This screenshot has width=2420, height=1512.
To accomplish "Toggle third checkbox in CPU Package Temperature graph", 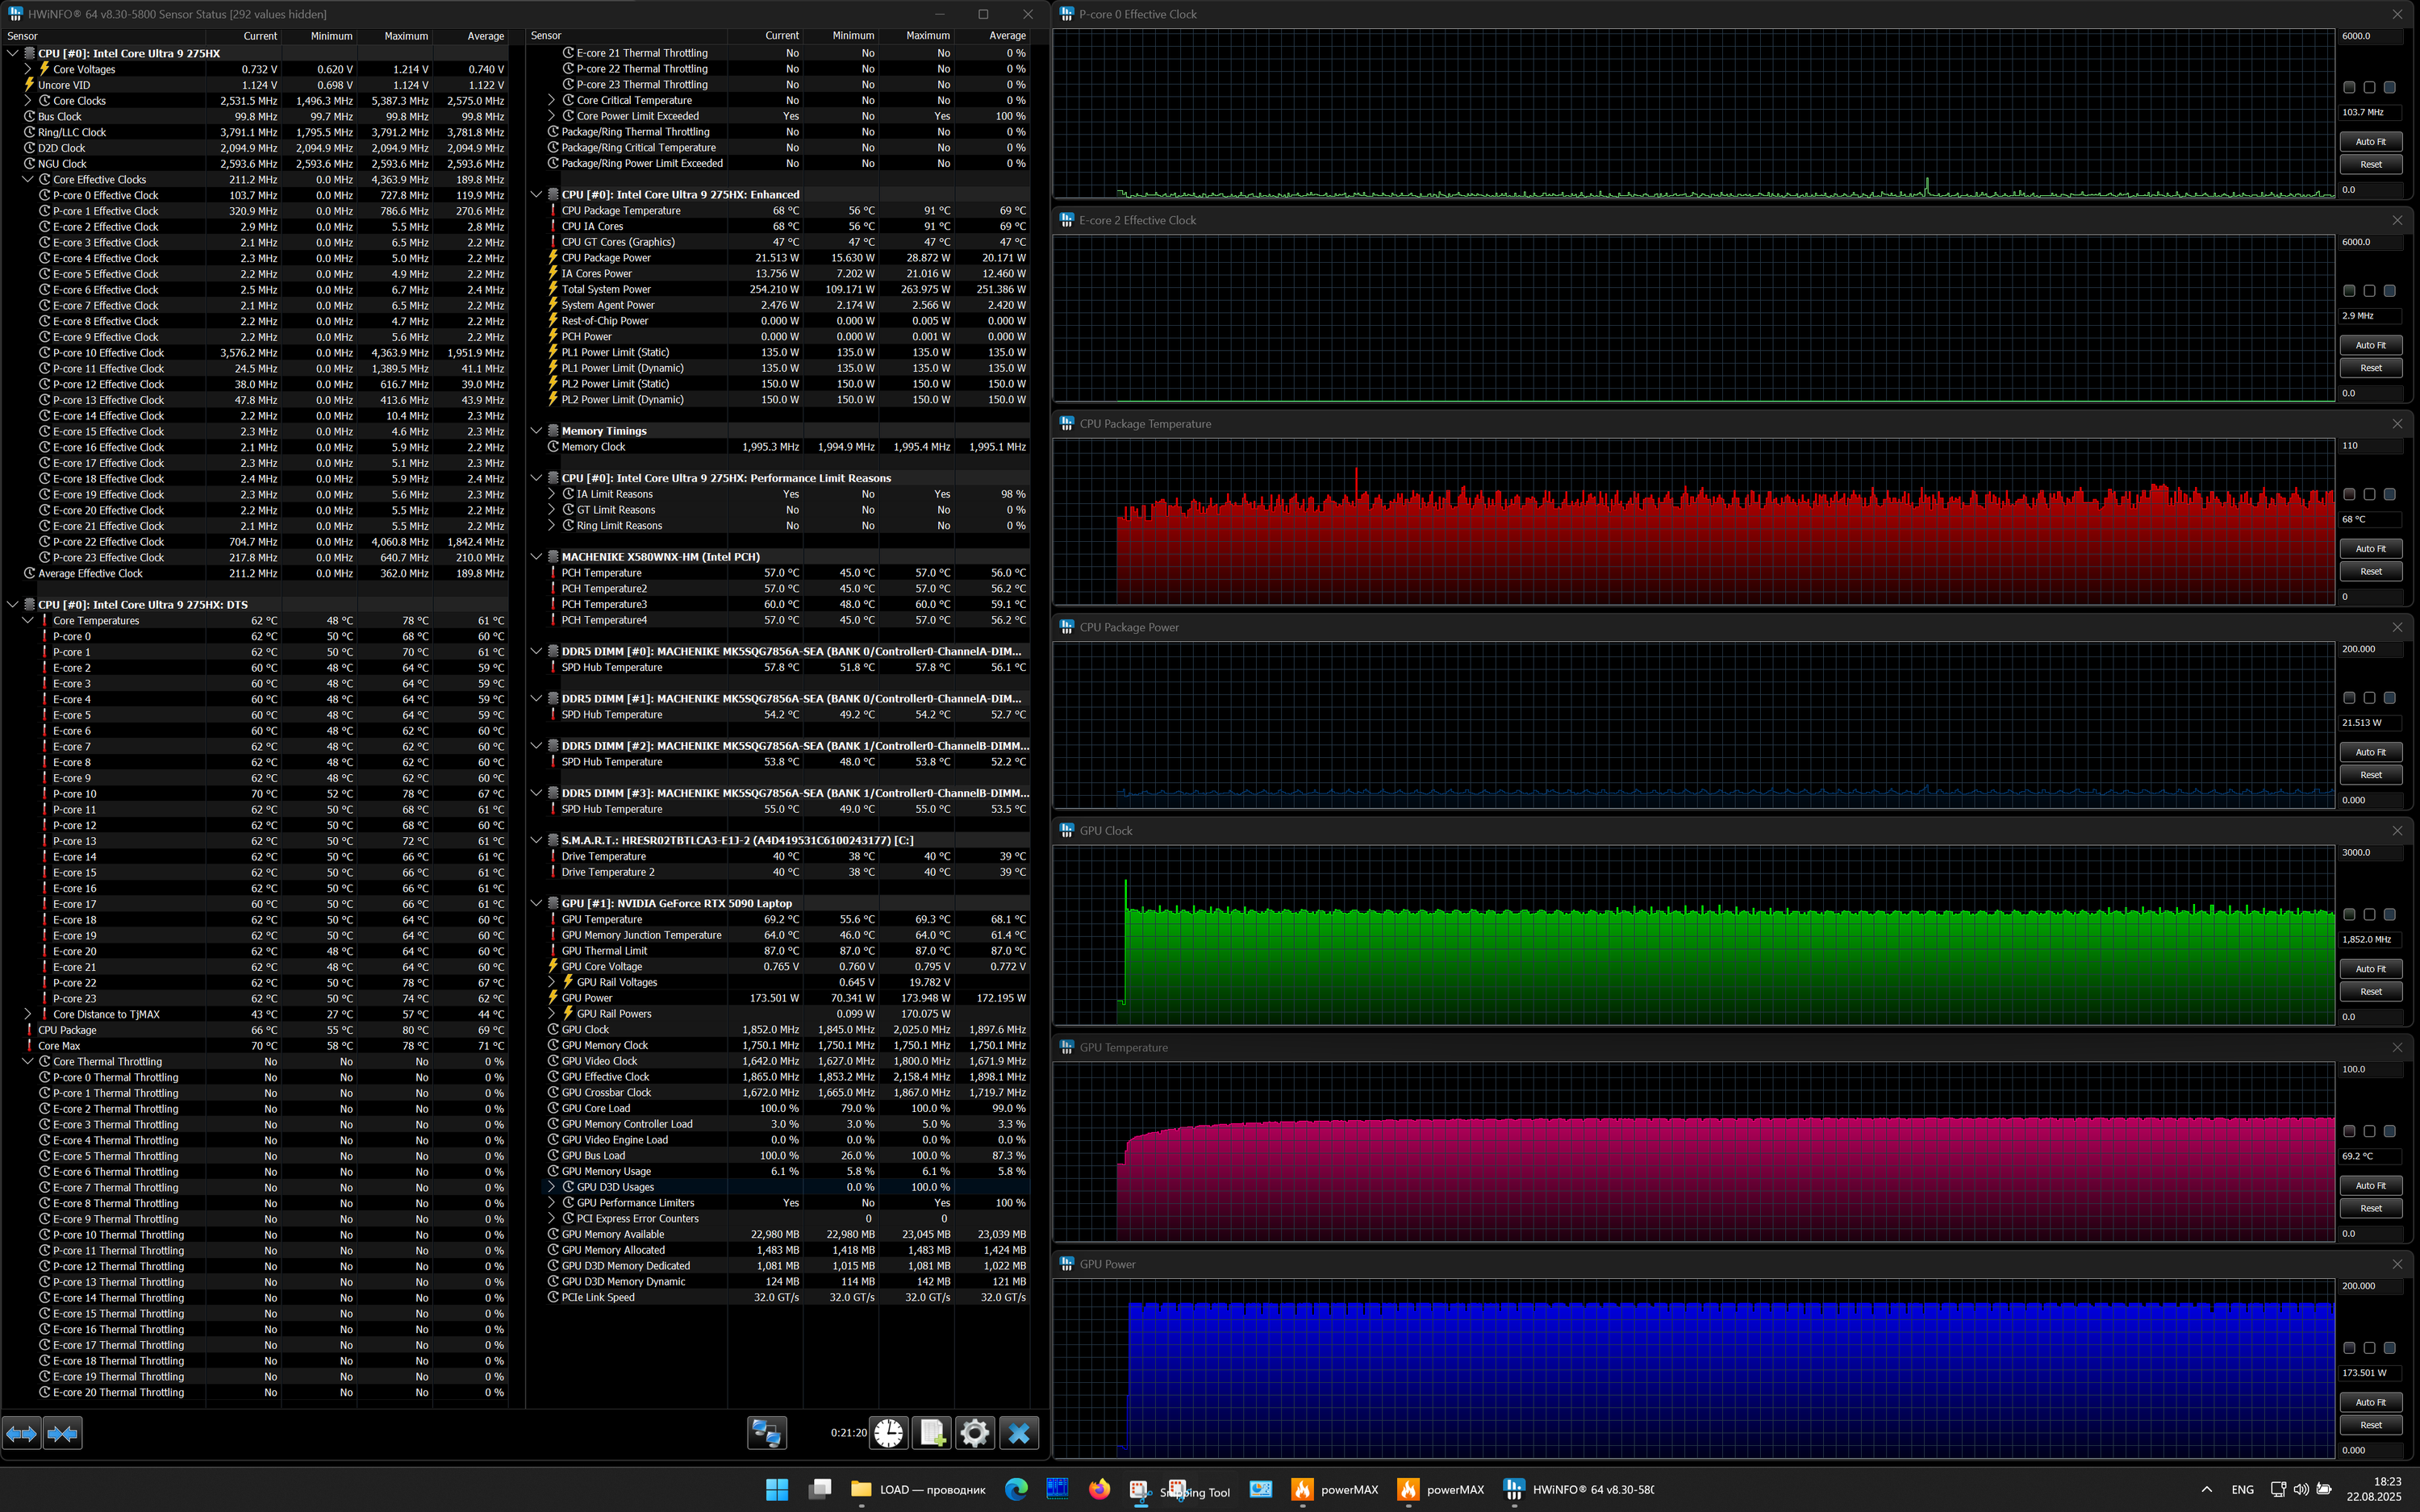I will pyautogui.click(x=2389, y=494).
